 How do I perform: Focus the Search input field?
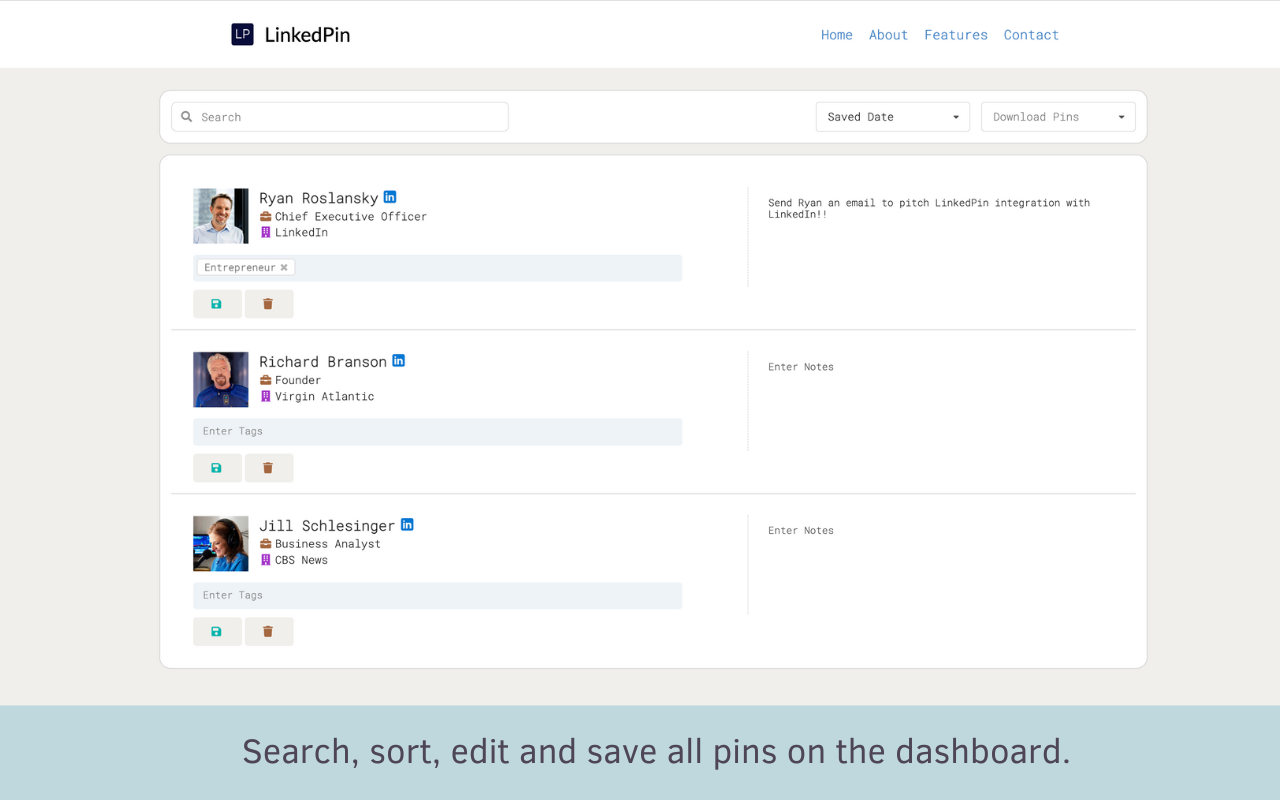pos(340,117)
